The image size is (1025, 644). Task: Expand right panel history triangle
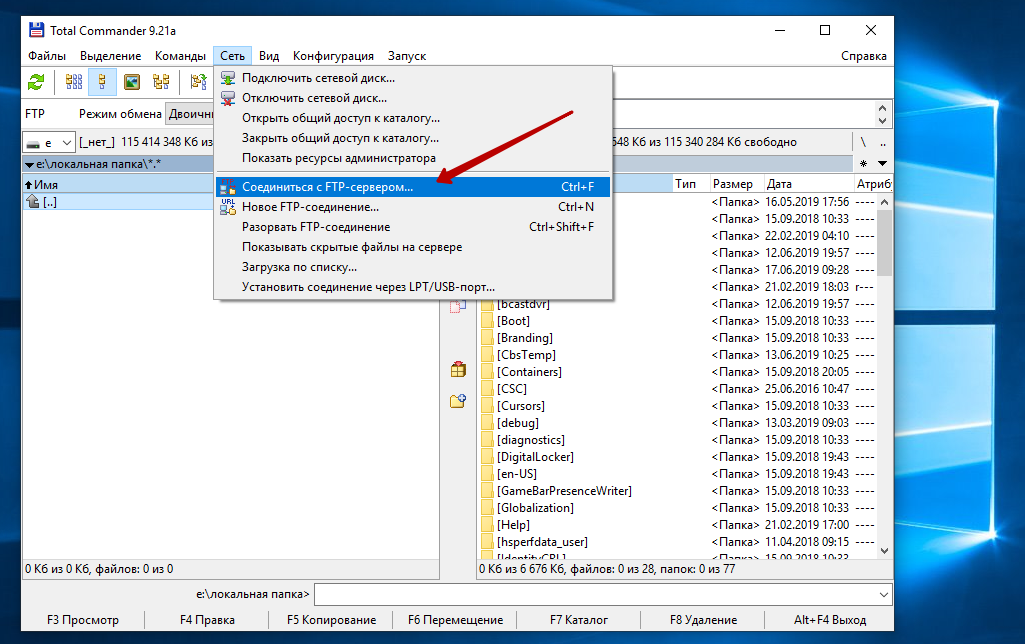click(882, 163)
